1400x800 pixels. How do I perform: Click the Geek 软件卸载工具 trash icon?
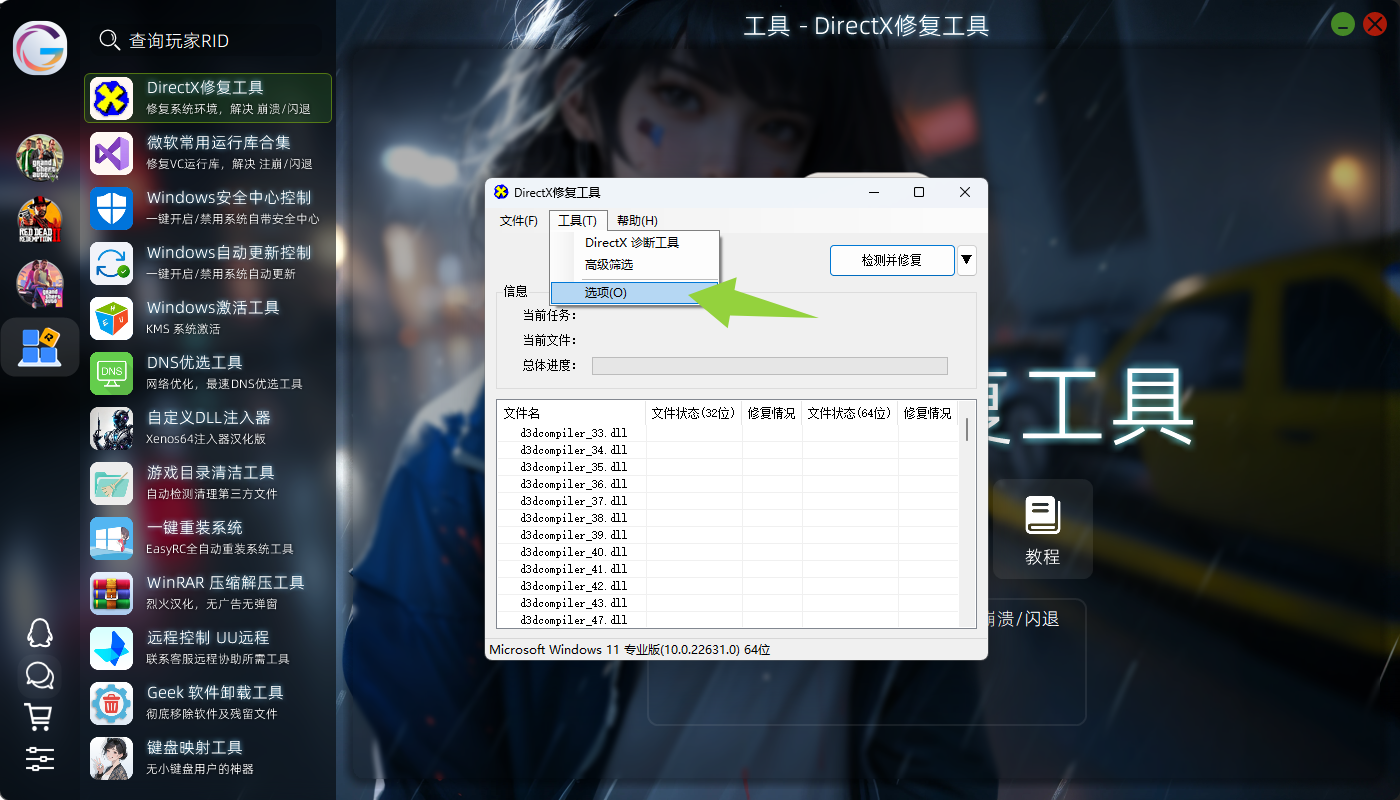(x=112, y=703)
